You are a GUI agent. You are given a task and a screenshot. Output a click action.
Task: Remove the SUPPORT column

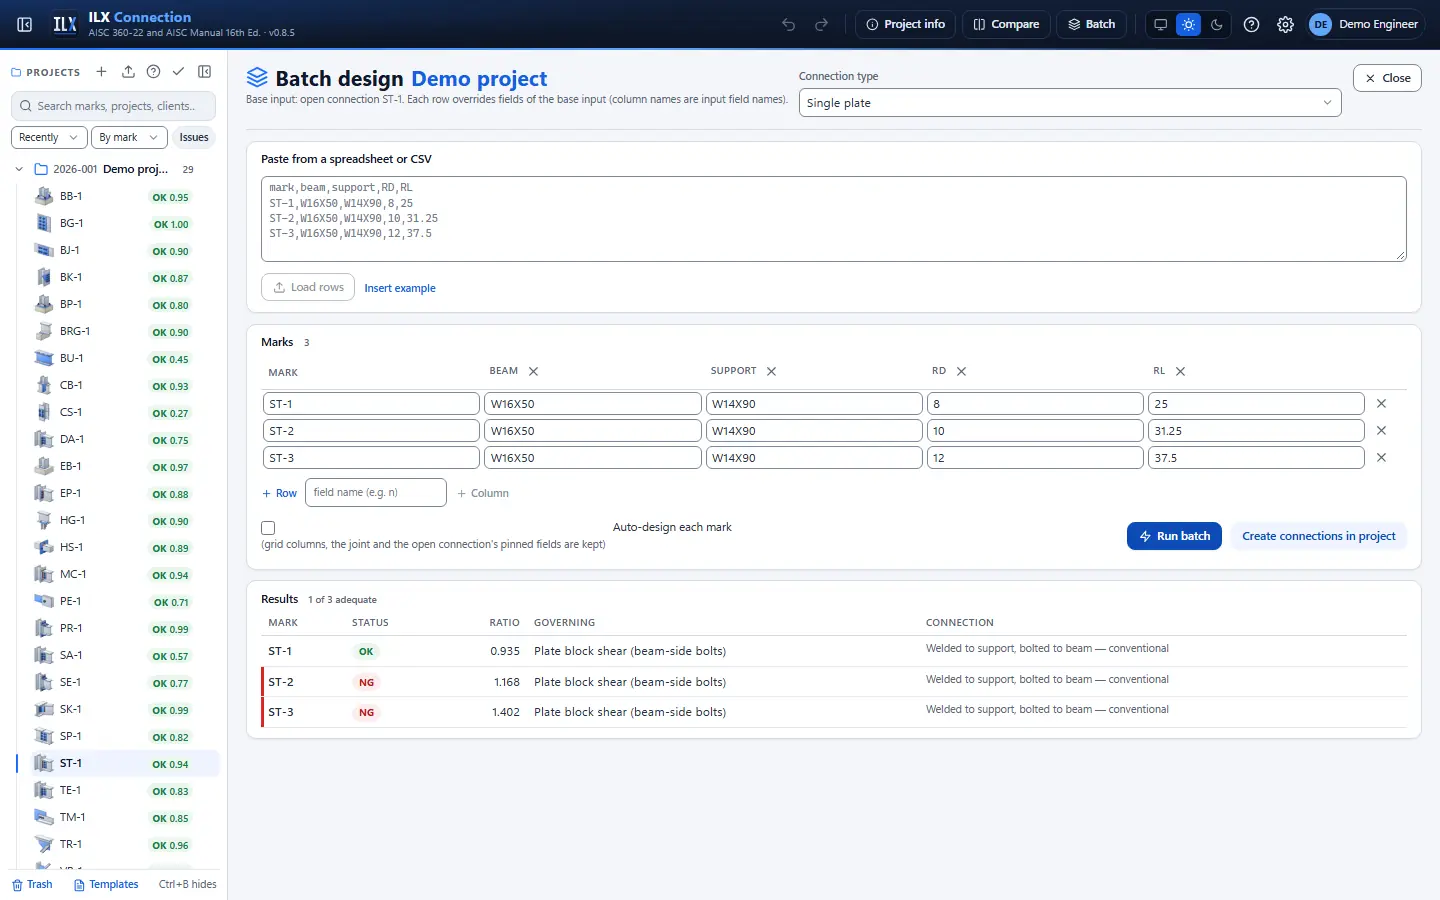click(x=772, y=371)
